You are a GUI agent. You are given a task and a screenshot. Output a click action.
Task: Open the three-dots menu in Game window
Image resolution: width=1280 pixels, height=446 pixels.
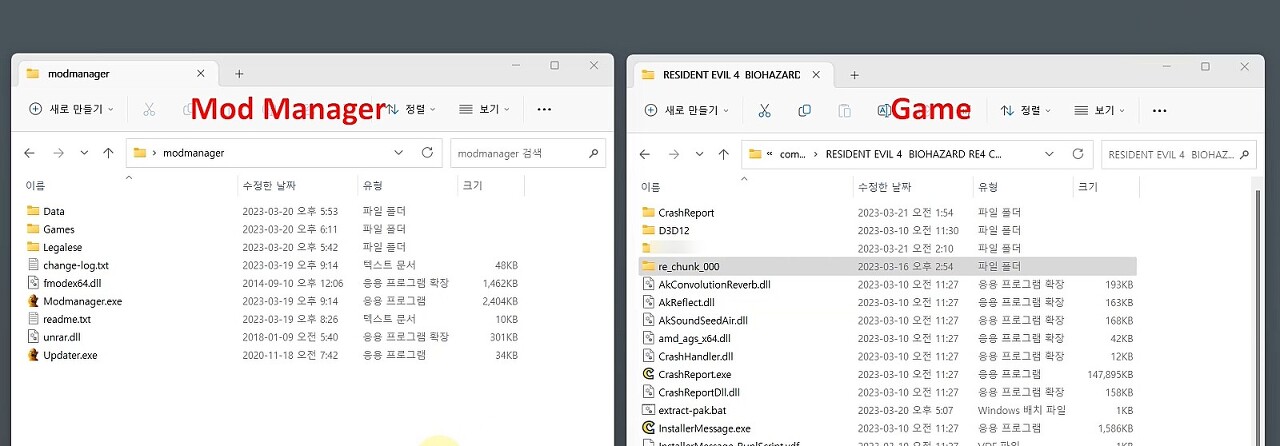1159,110
